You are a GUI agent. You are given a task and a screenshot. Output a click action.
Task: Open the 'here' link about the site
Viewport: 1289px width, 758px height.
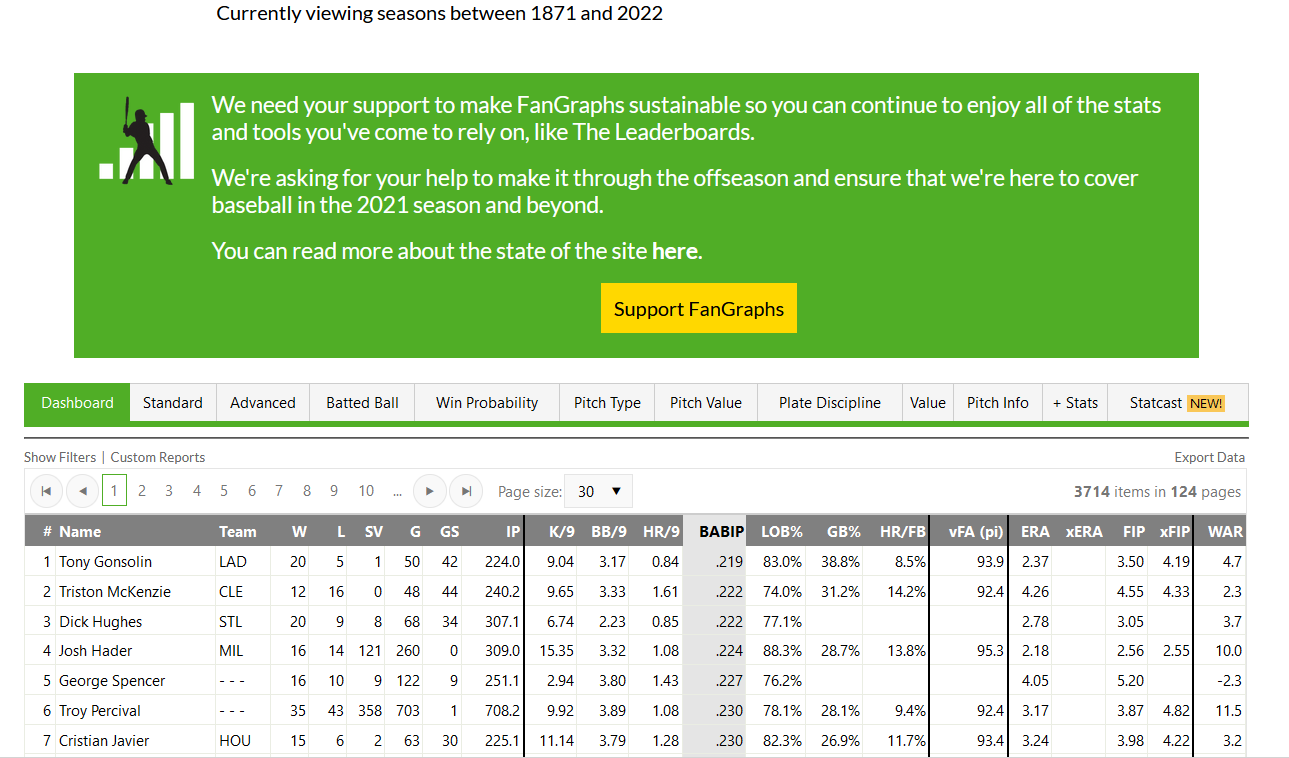coord(674,251)
